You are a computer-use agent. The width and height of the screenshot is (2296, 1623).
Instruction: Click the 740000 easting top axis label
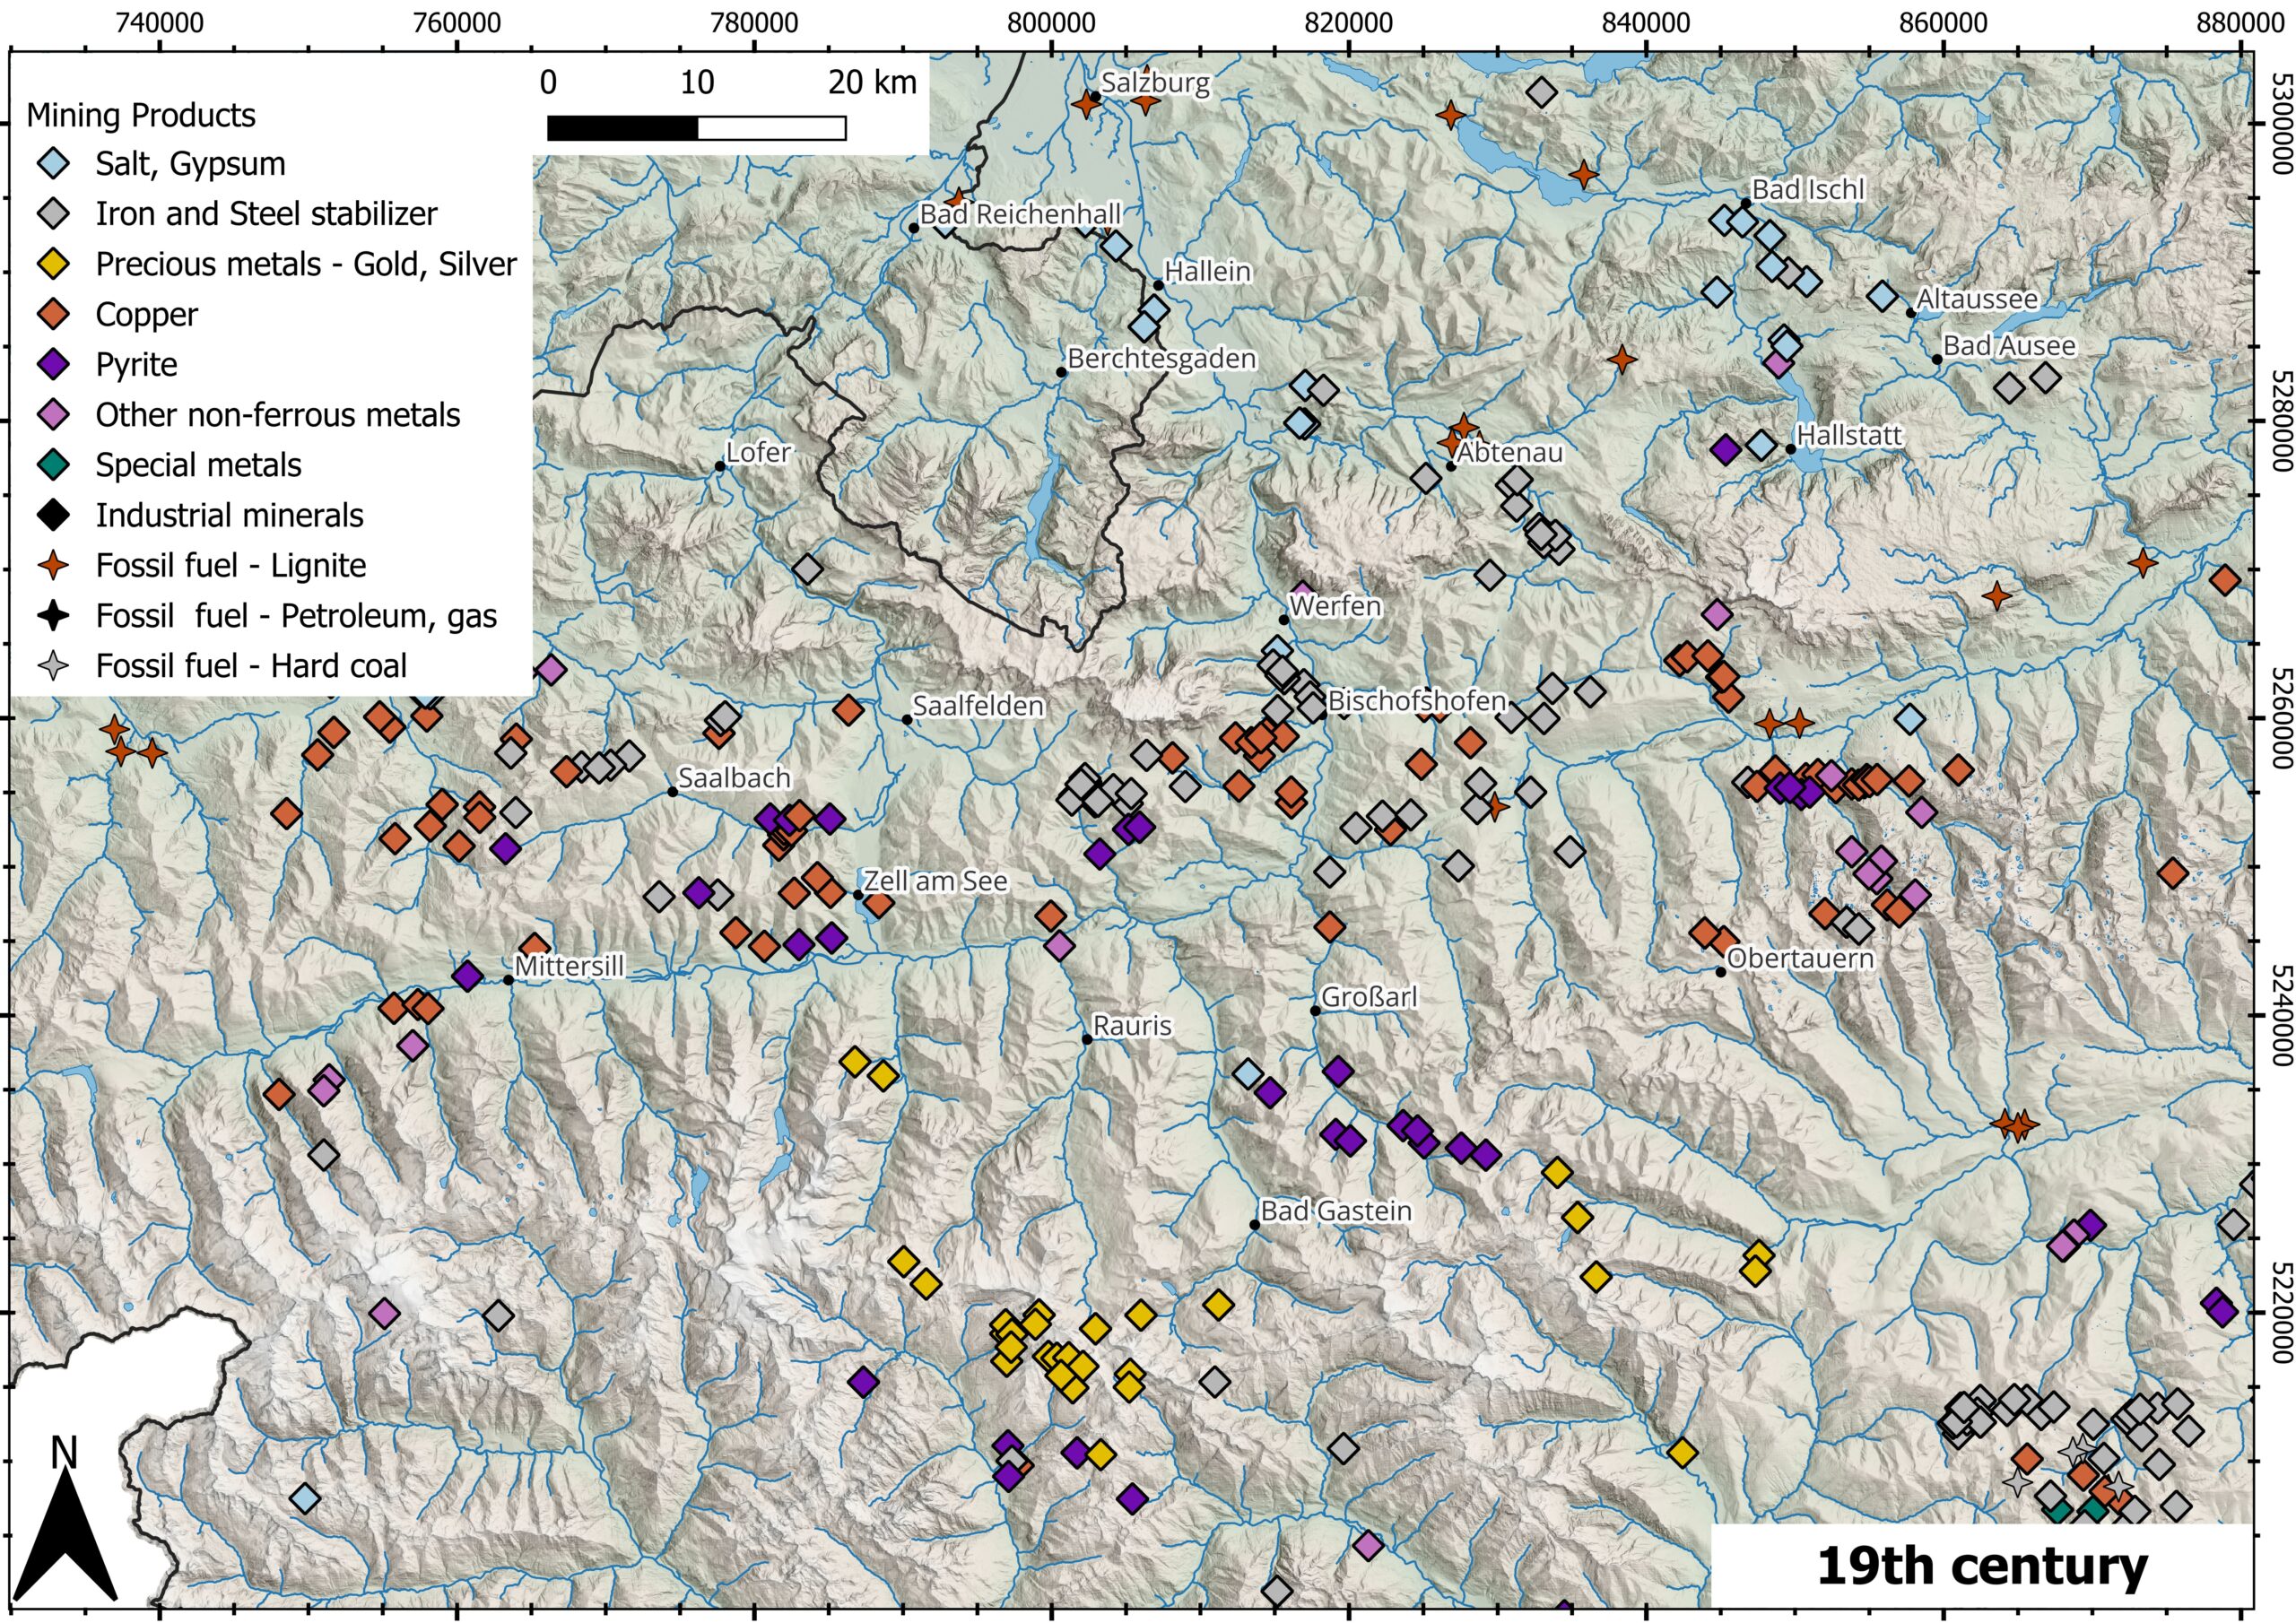[159, 22]
